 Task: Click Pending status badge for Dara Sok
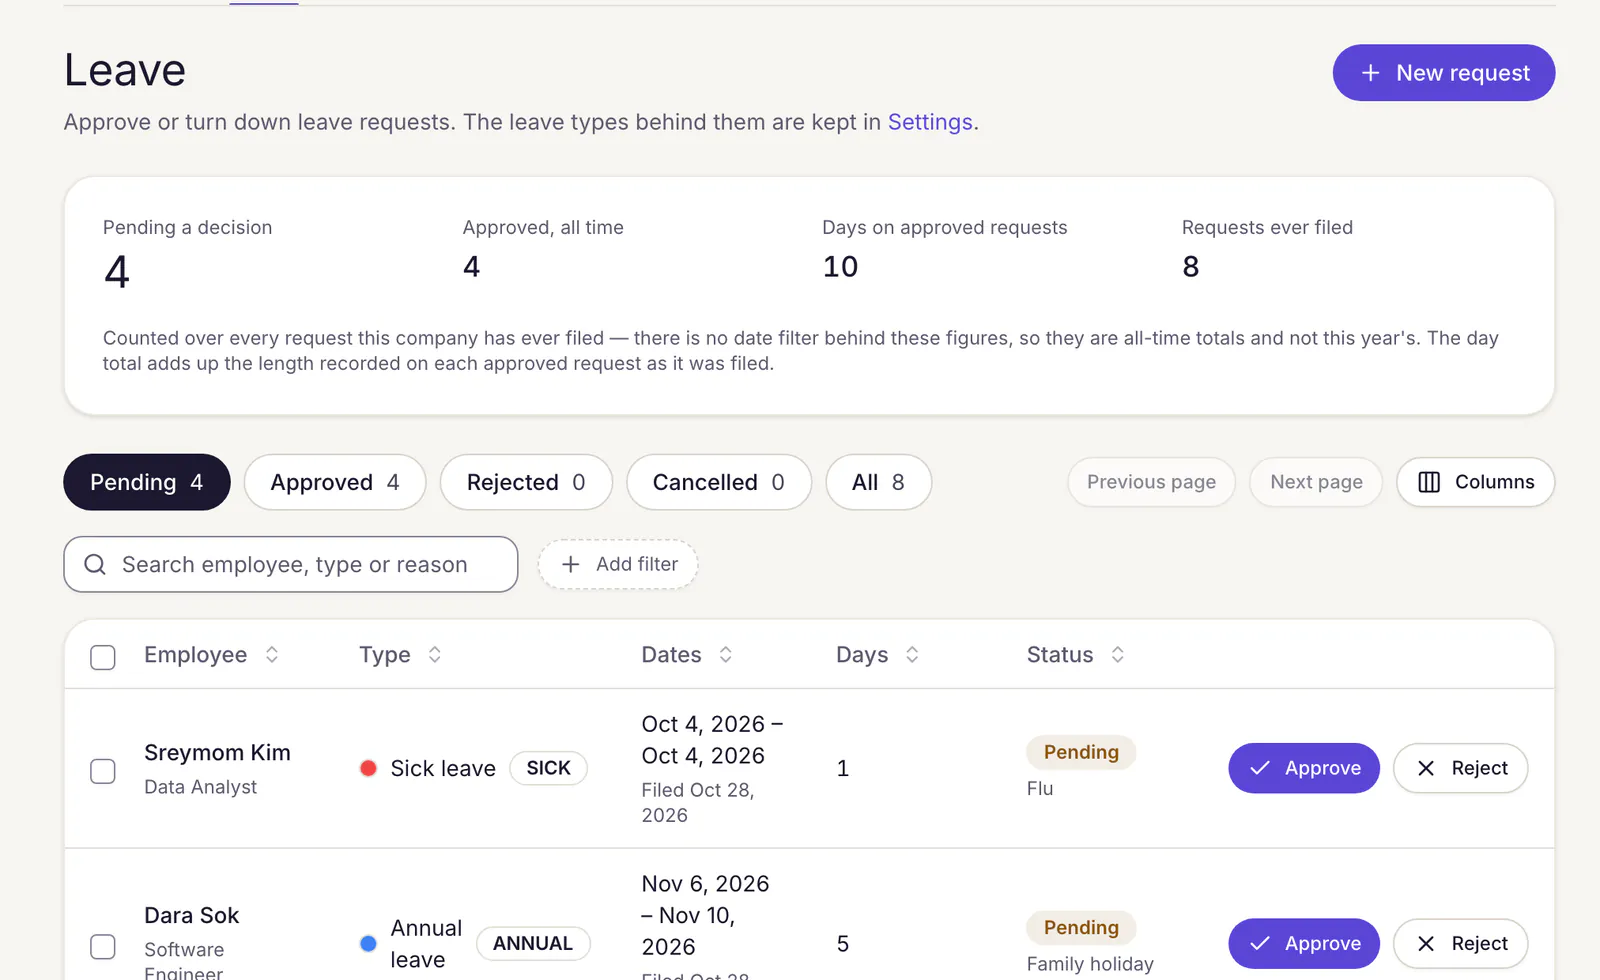tap(1081, 927)
